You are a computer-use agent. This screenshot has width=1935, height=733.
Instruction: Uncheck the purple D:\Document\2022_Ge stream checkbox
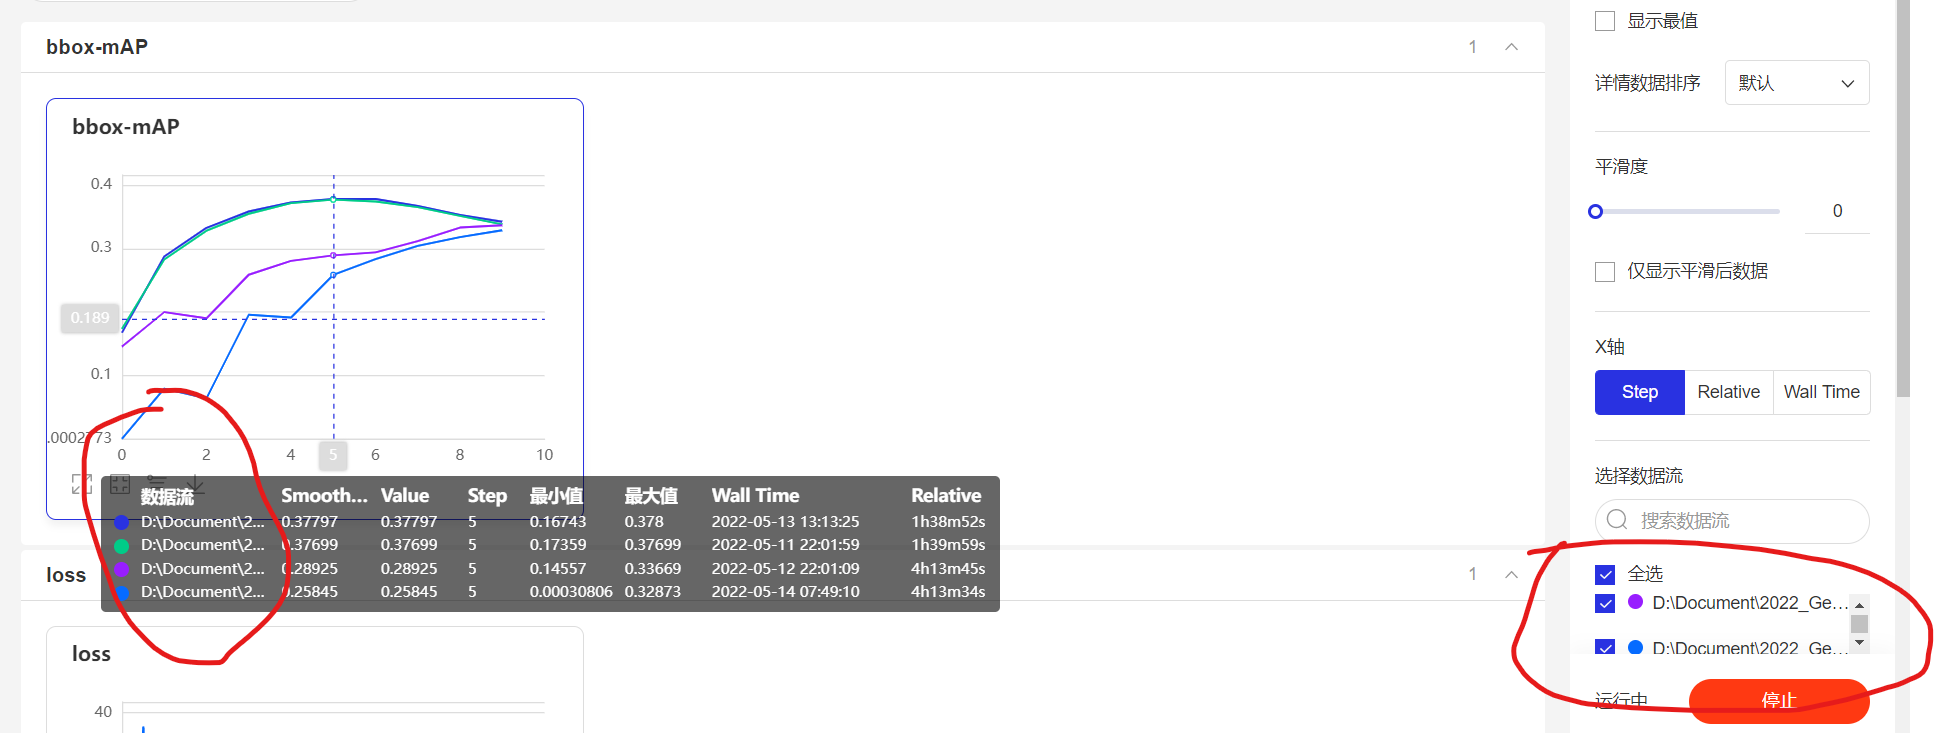[x=1605, y=603]
